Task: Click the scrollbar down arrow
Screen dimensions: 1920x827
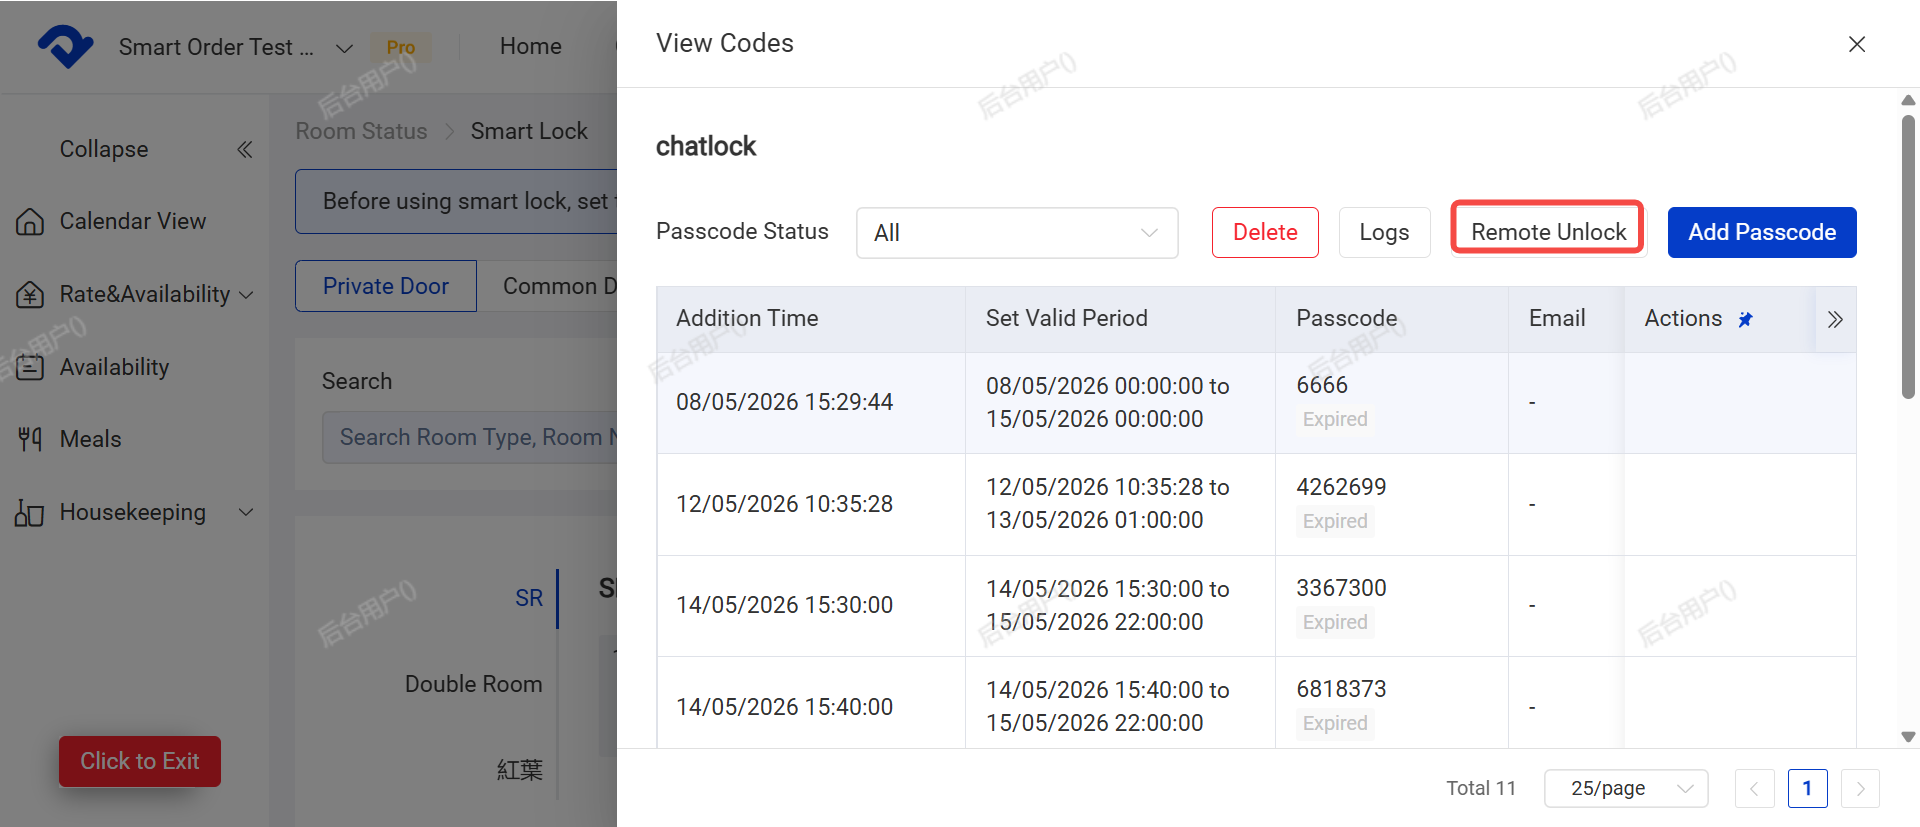Action: click(x=1908, y=737)
